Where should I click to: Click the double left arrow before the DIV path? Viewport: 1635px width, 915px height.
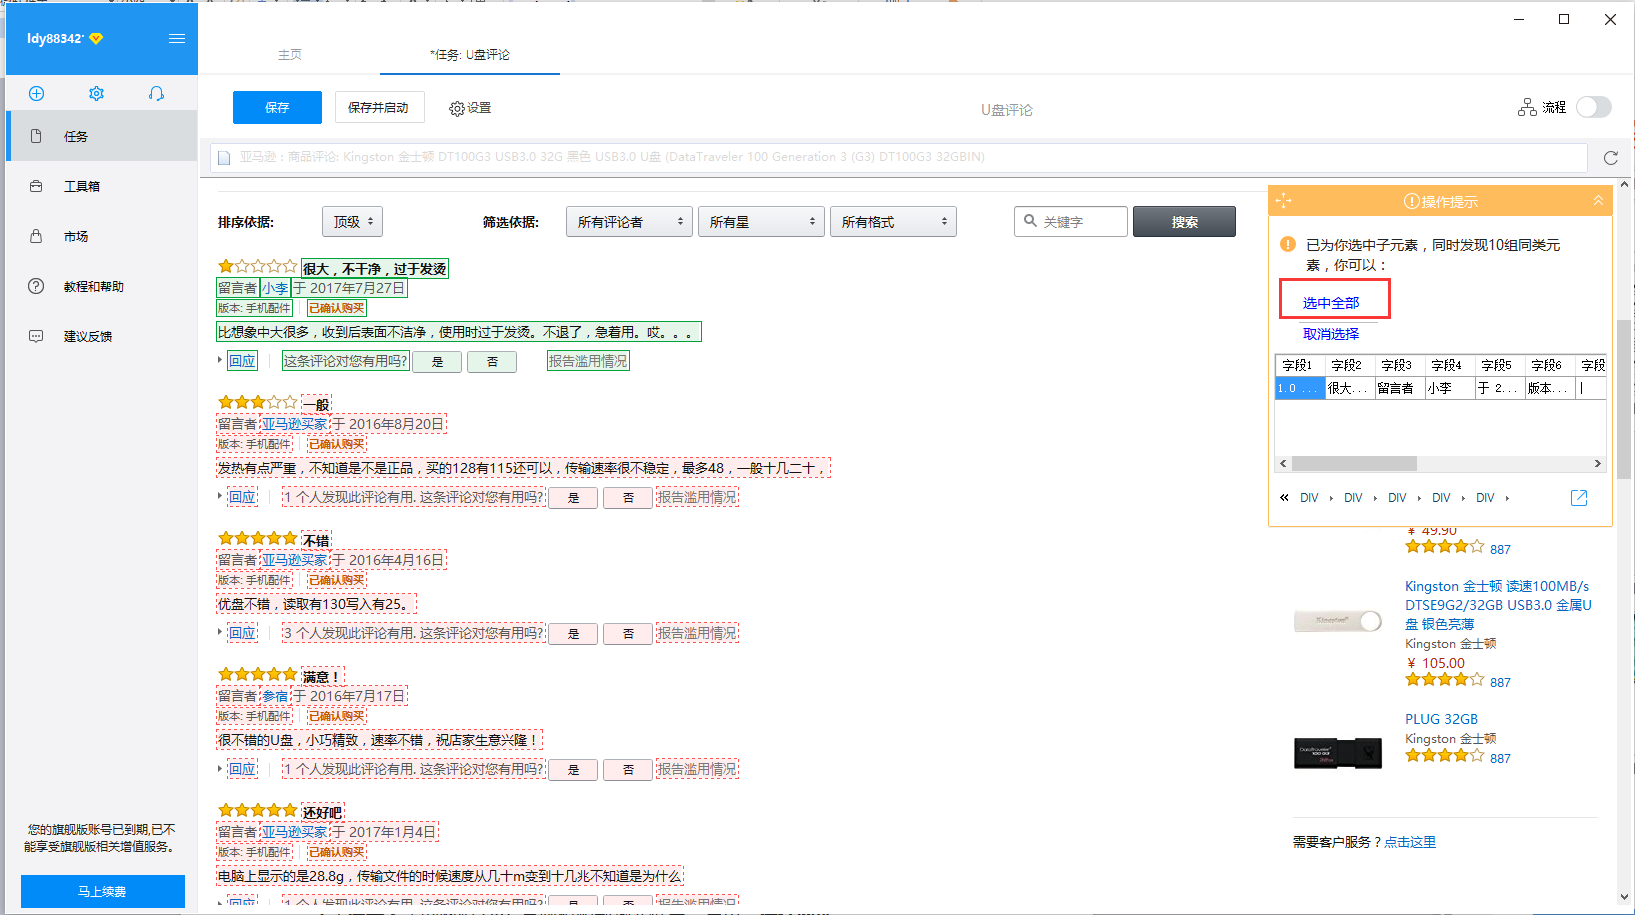pyautogui.click(x=1284, y=497)
